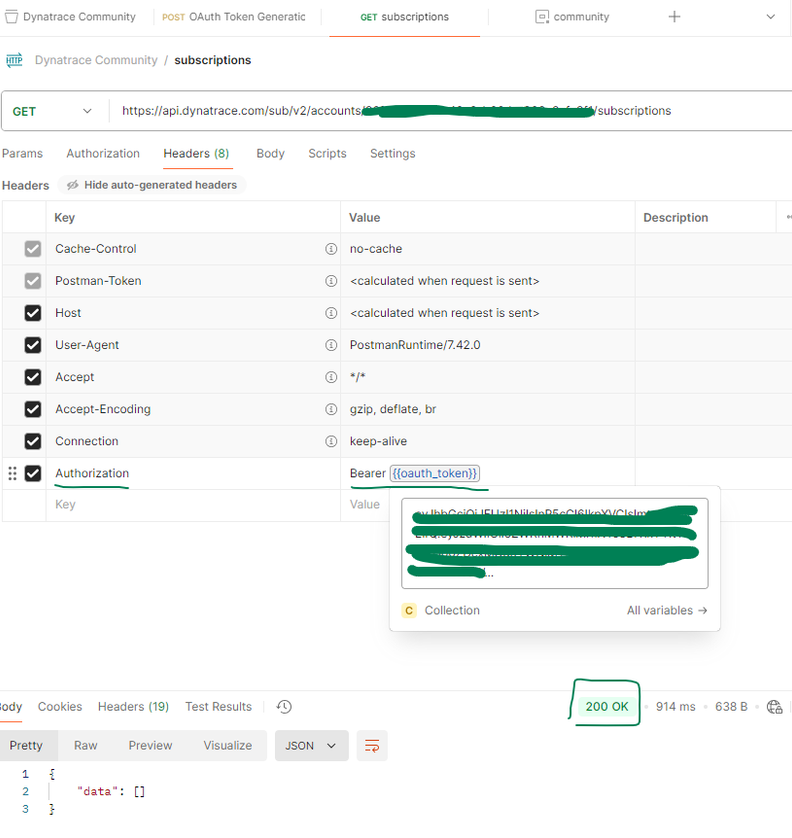Expand the tab list chevron

click(x=771, y=17)
